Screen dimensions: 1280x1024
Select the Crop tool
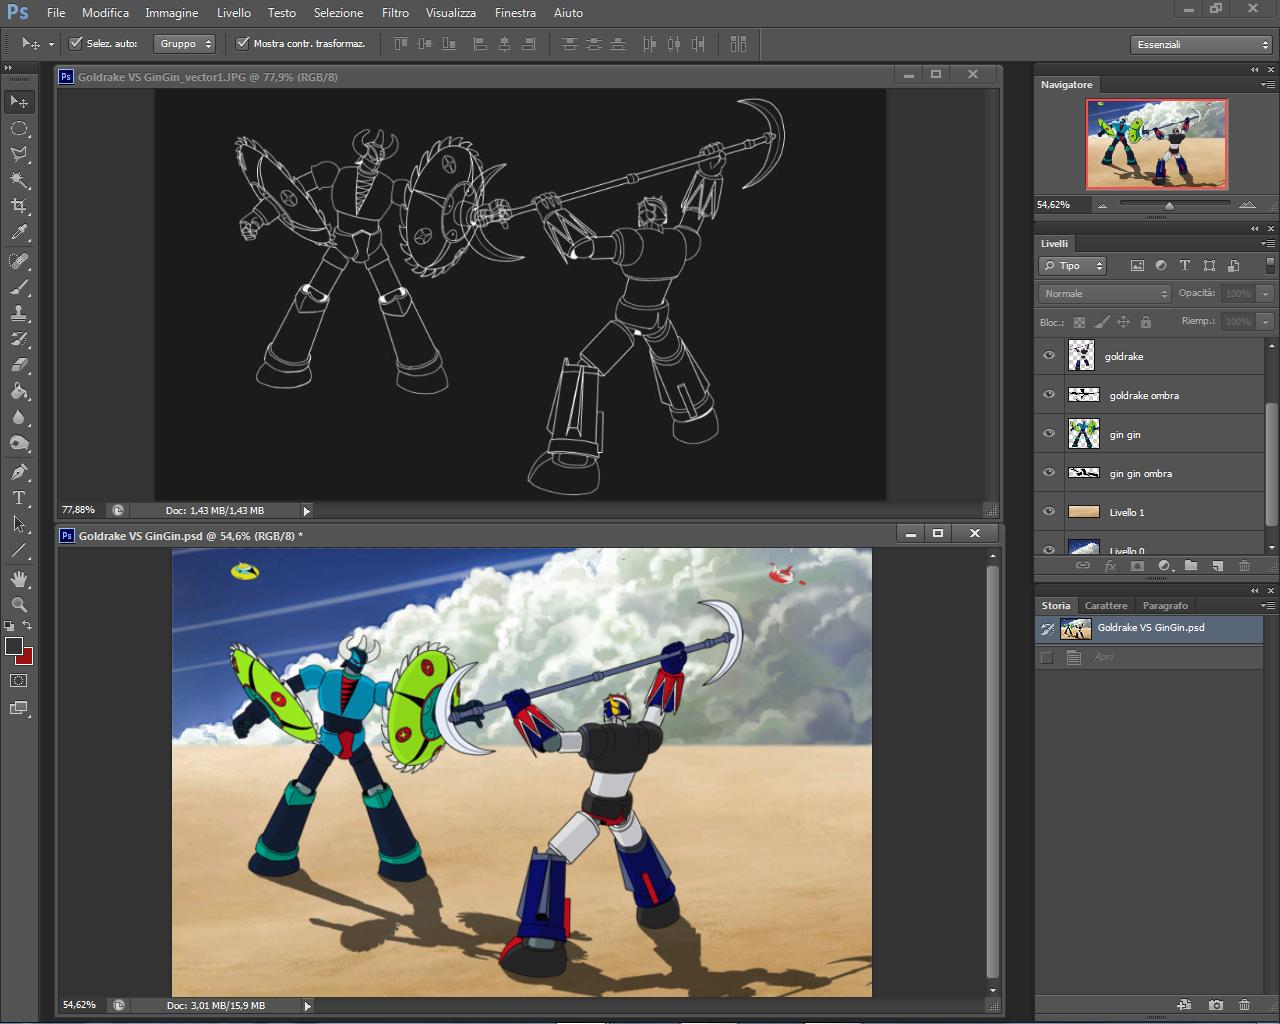[19, 206]
